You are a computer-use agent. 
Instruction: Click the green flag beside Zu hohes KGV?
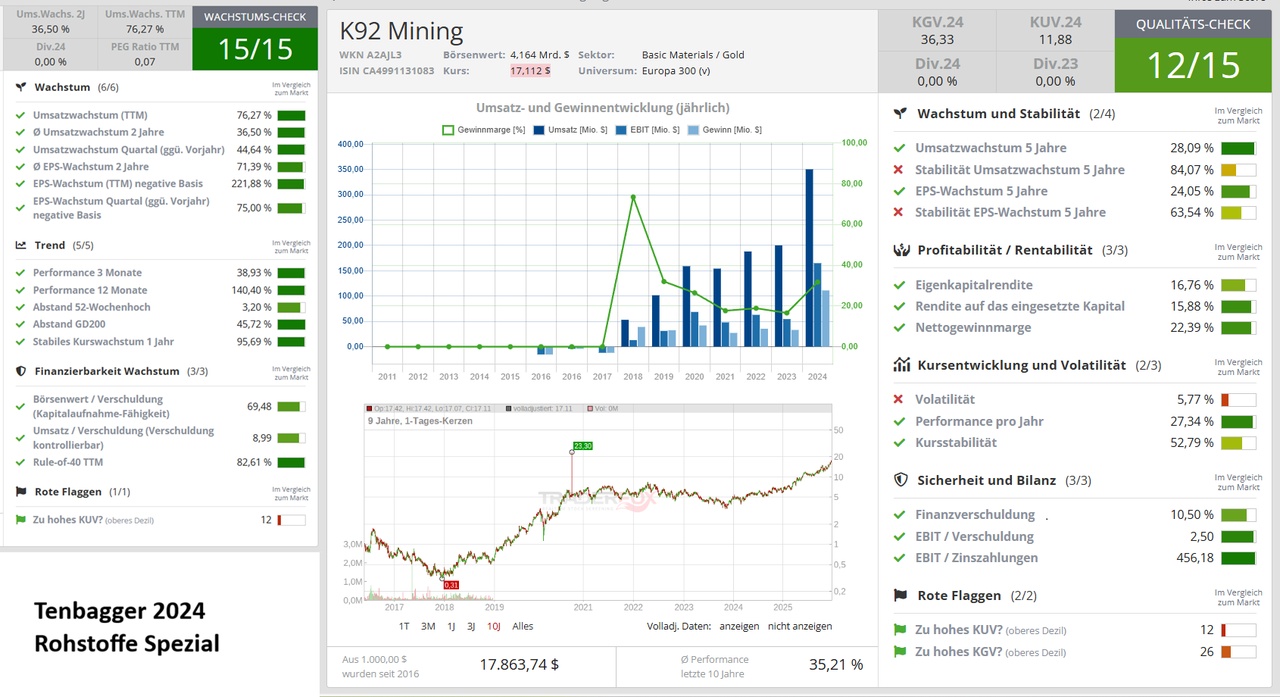[898, 652]
